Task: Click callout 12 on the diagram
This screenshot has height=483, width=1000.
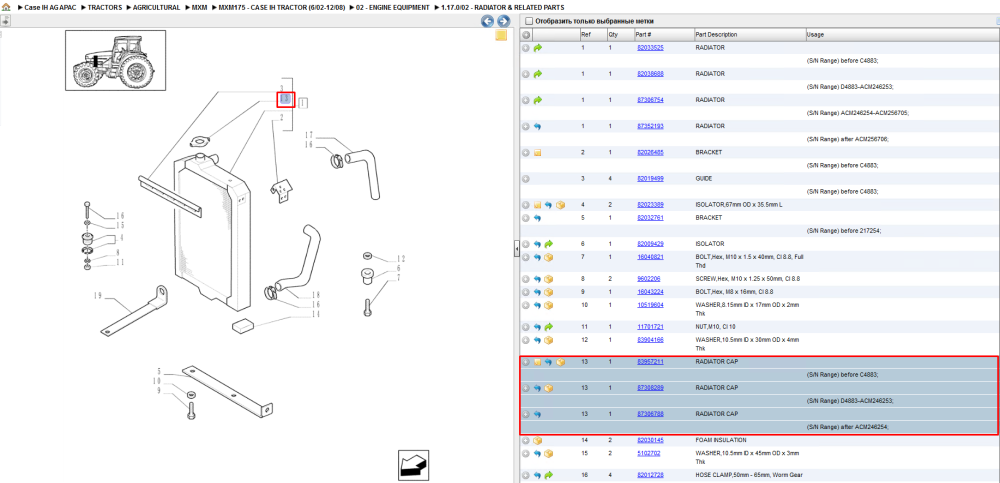Action: coord(401,259)
